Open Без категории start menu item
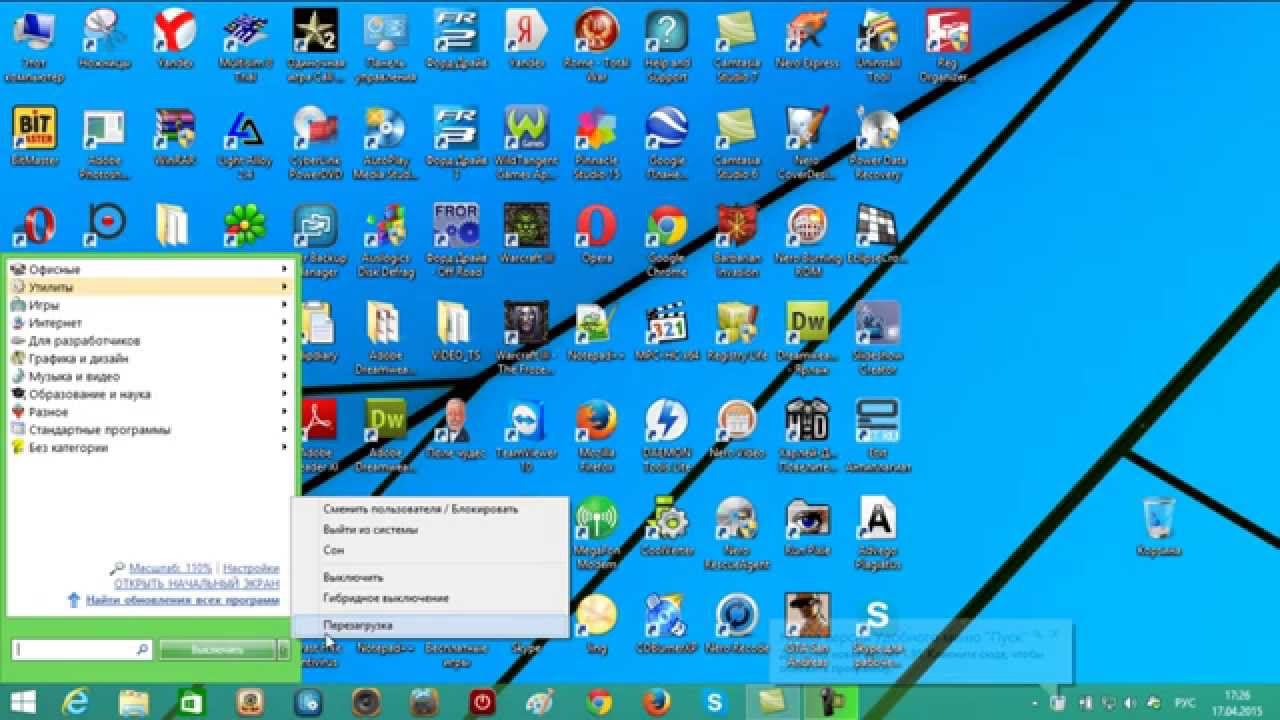1280x720 pixels. 150,448
